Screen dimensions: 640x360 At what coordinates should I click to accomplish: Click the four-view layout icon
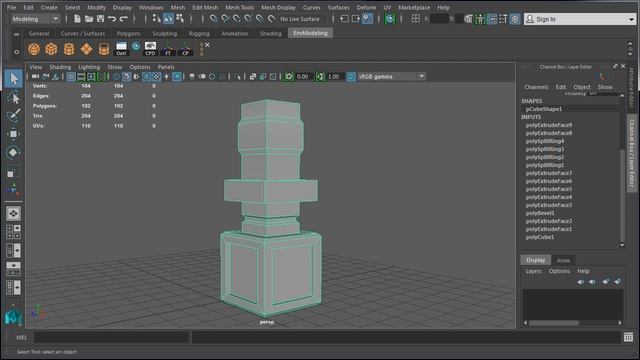coord(13,232)
